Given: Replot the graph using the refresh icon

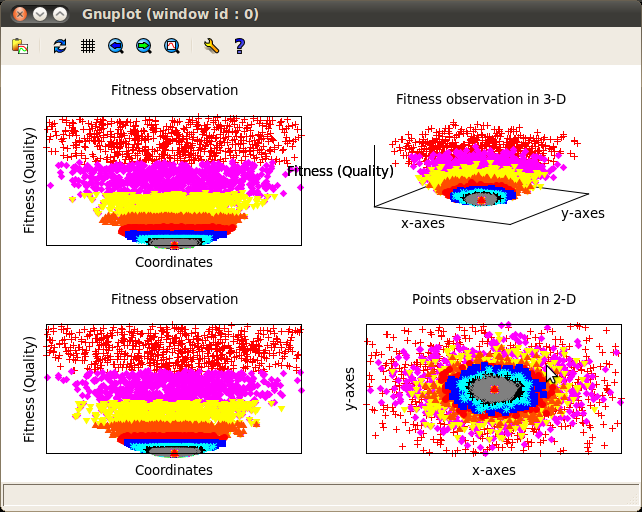Looking at the screenshot, I should coord(60,46).
